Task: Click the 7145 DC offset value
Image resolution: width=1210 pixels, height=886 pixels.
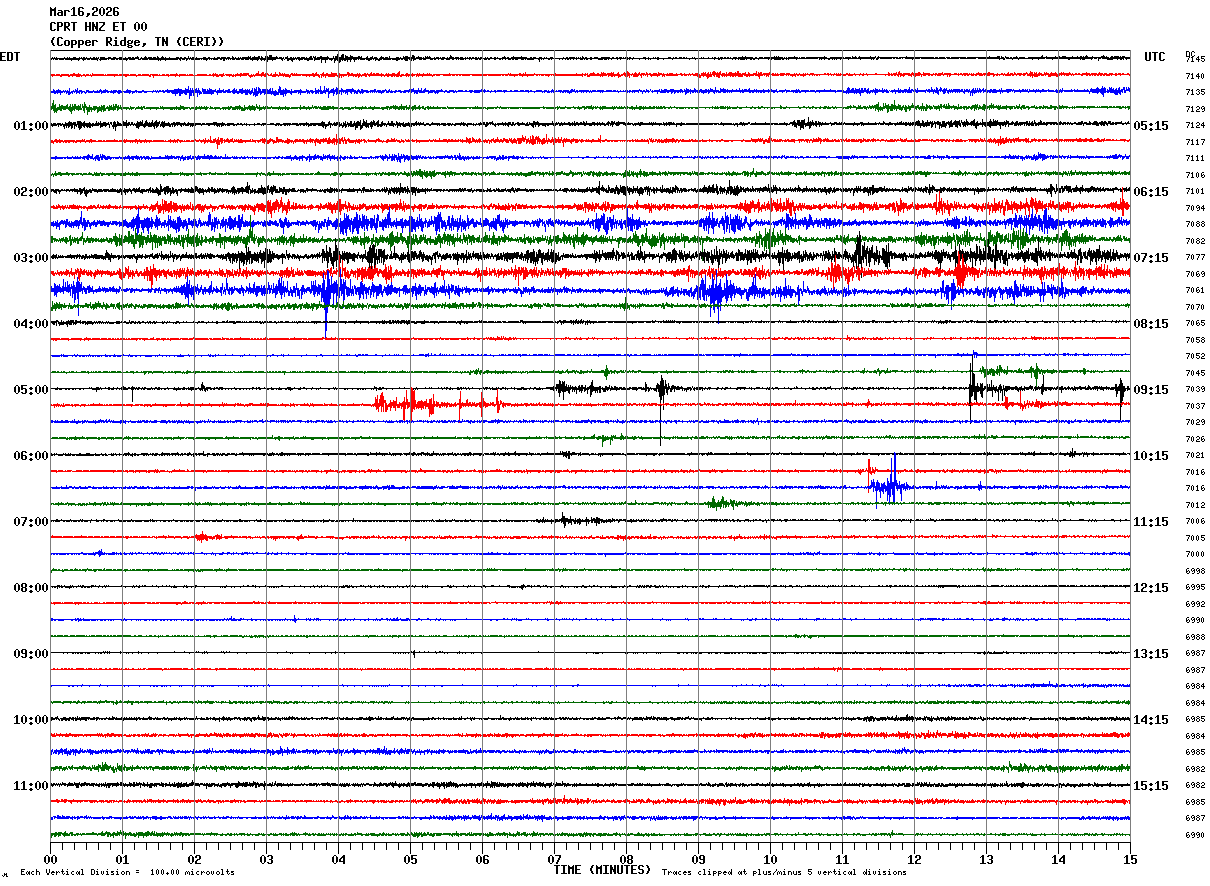Action: [1196, 60]
